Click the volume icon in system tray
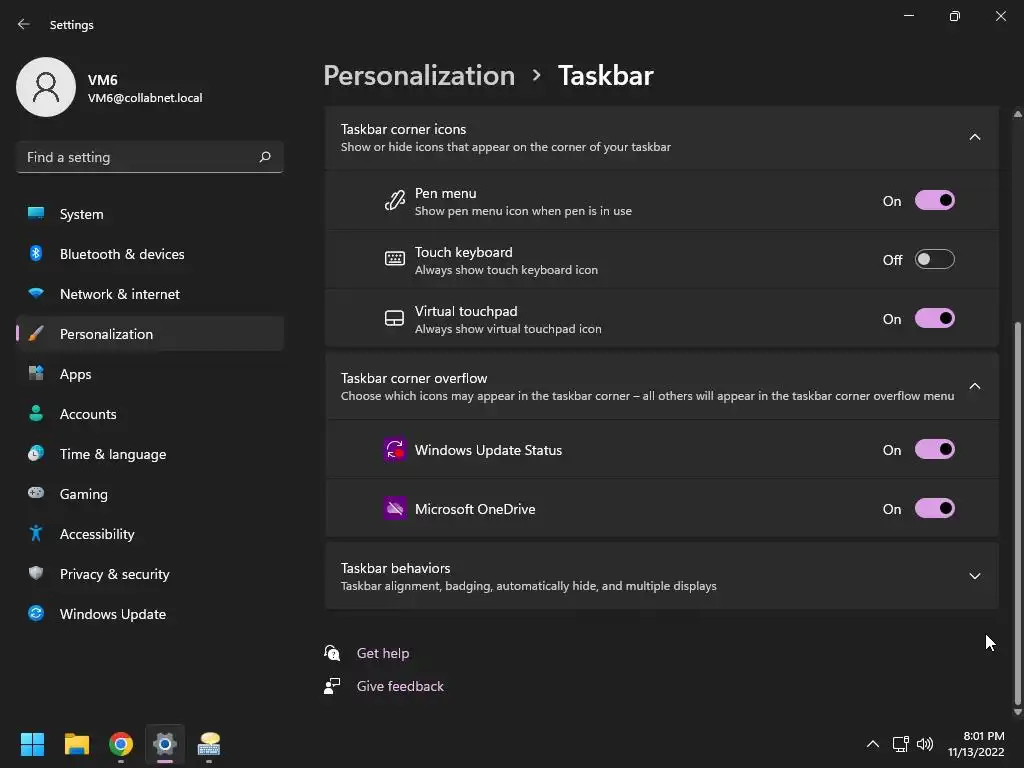Image resolution: width=1024 pixels, height=768 pixels. pos(925,744)
